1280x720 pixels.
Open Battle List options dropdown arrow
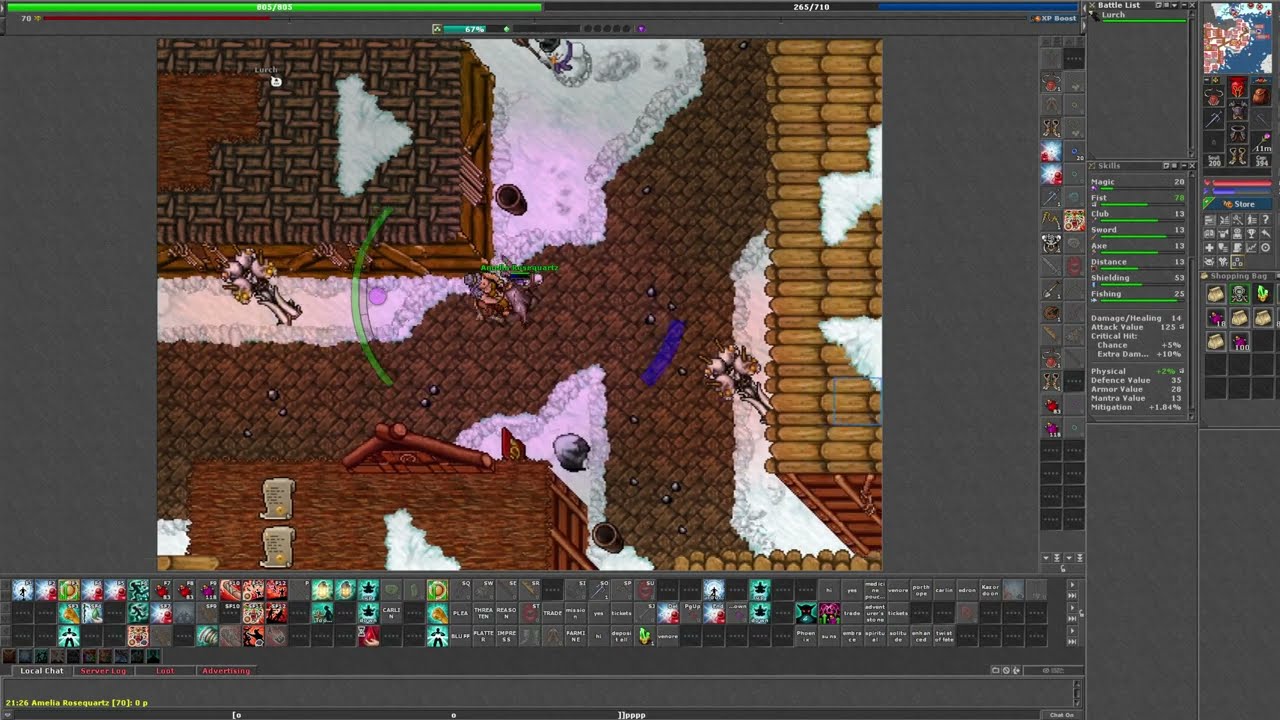tap(1175, 5)
